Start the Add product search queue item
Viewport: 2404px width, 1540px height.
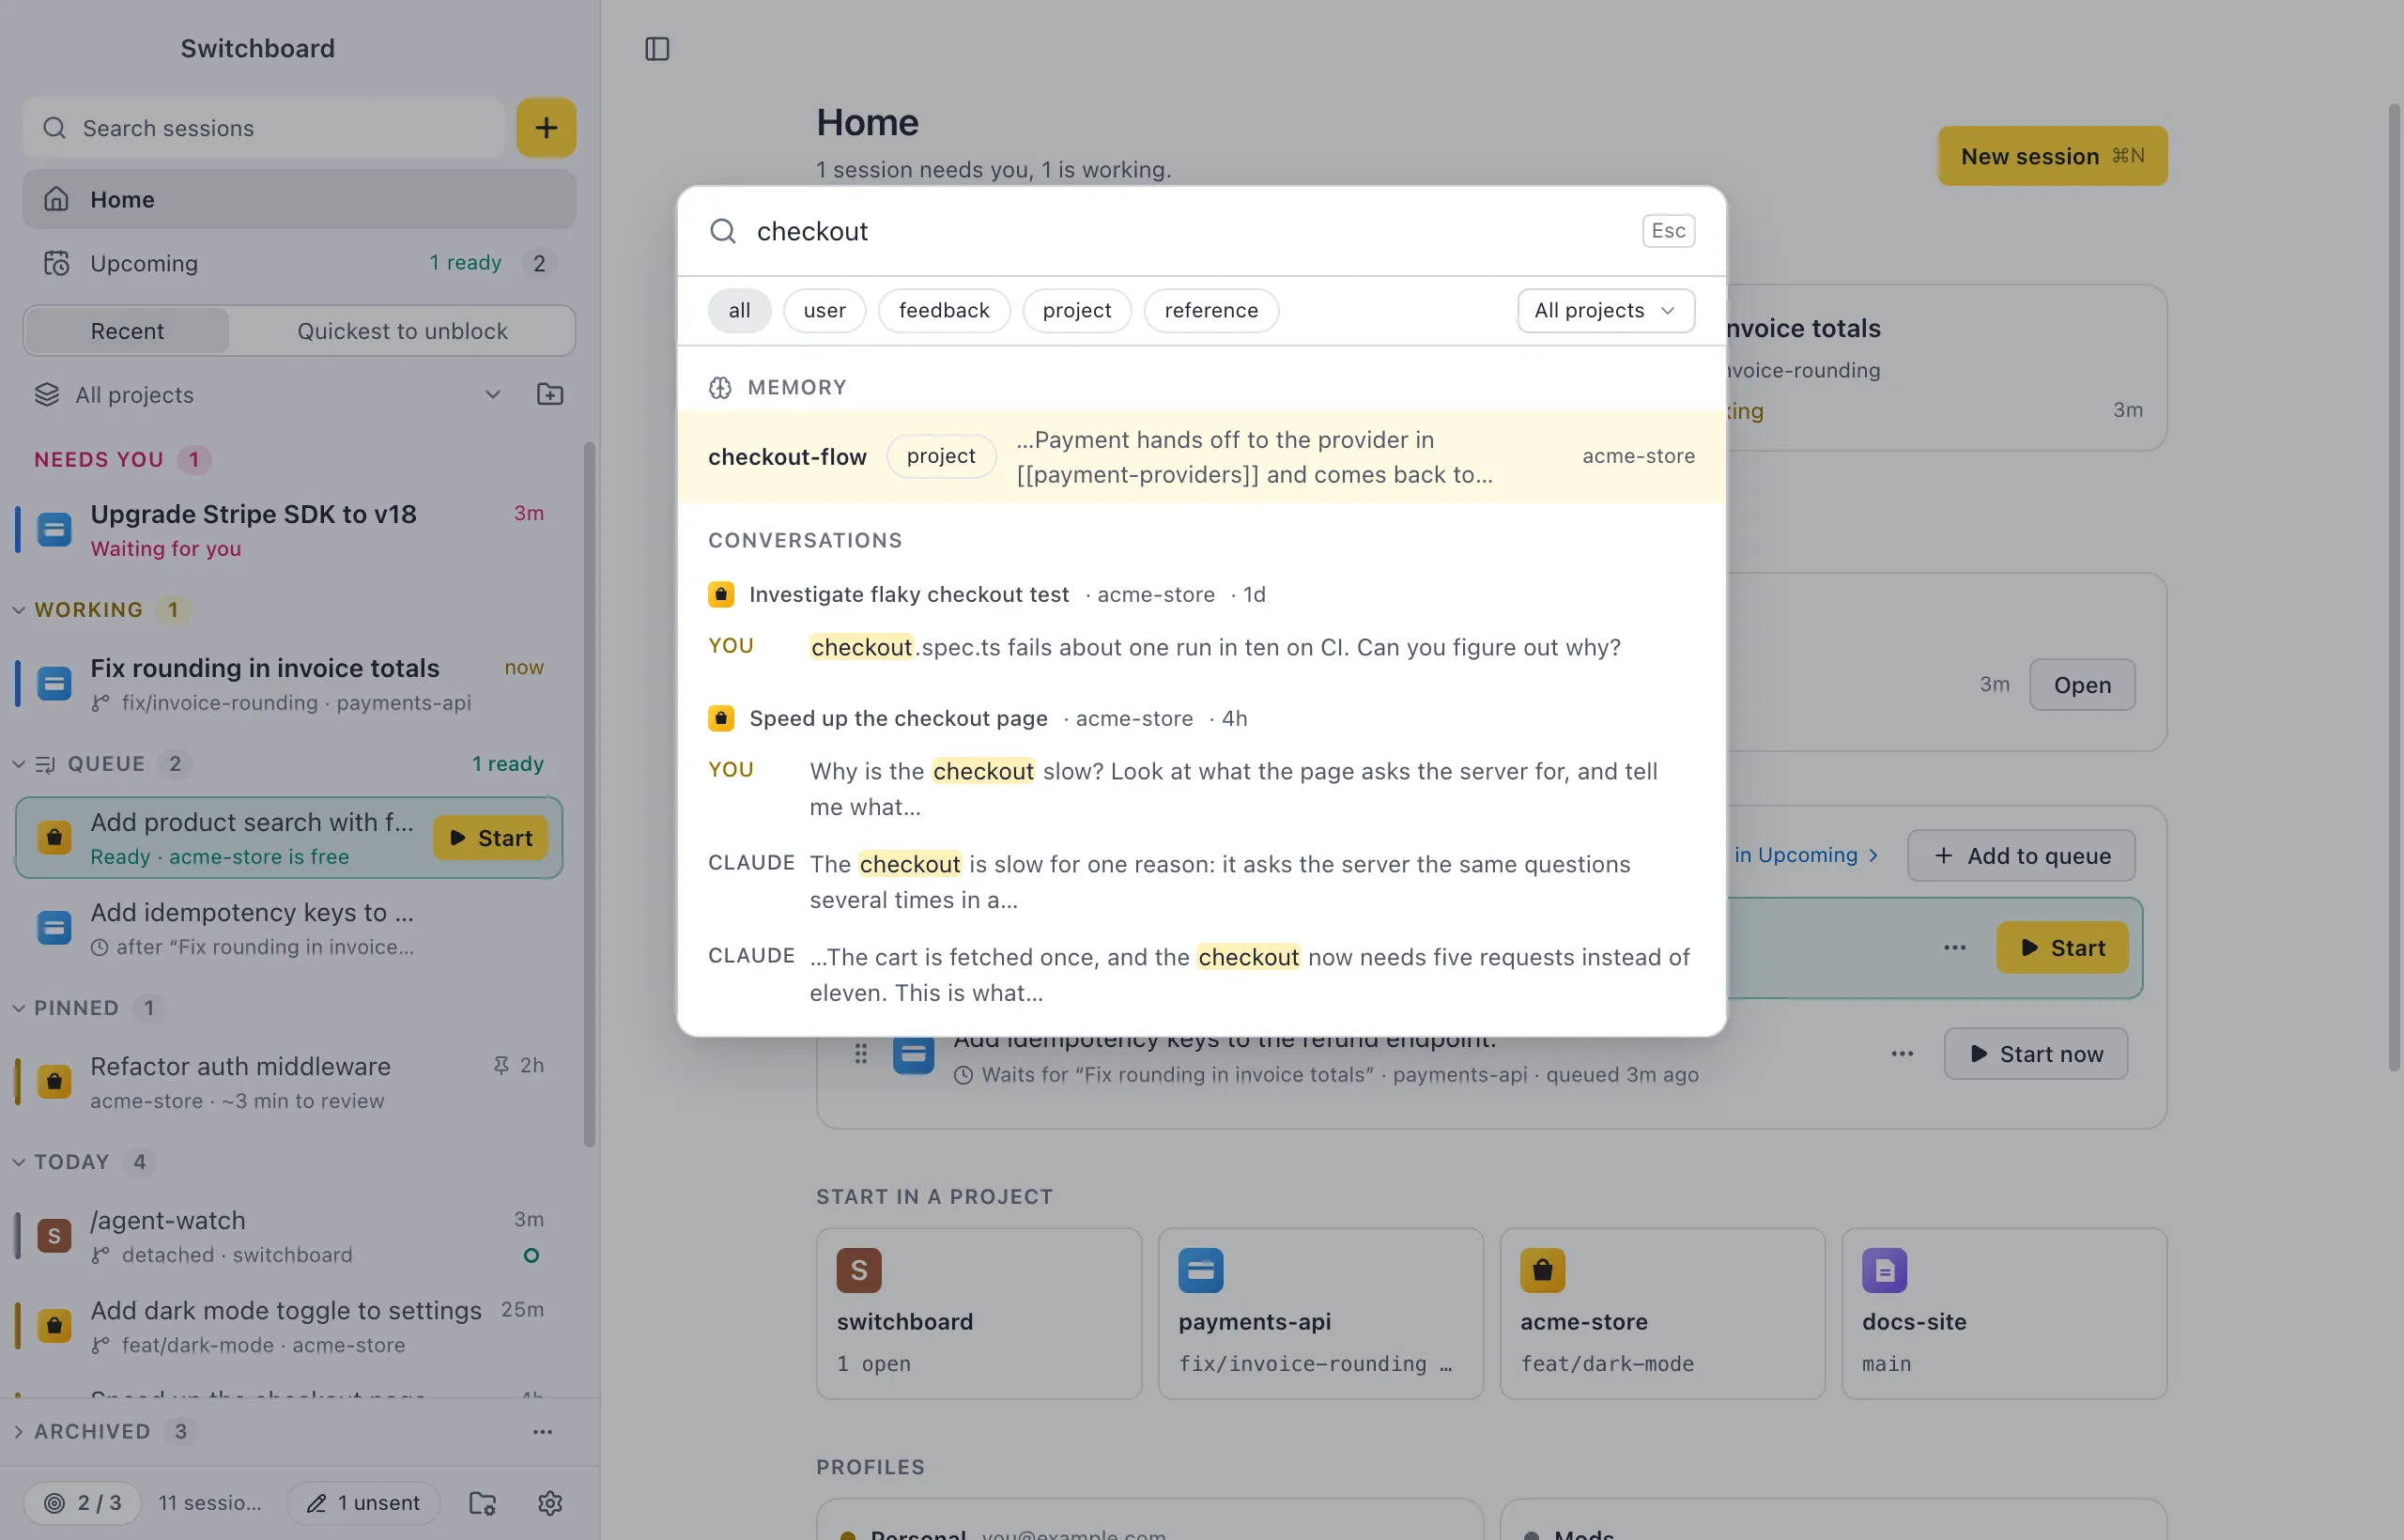[x=490, y=837]
